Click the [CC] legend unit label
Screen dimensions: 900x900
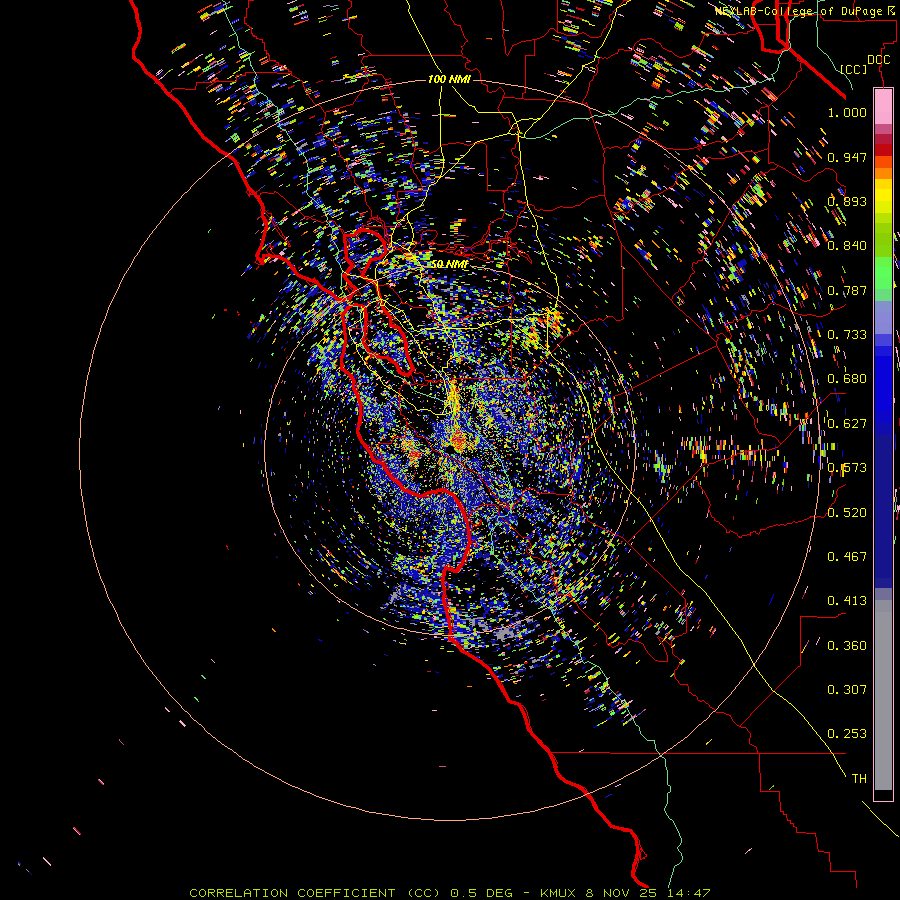[854, 69]
